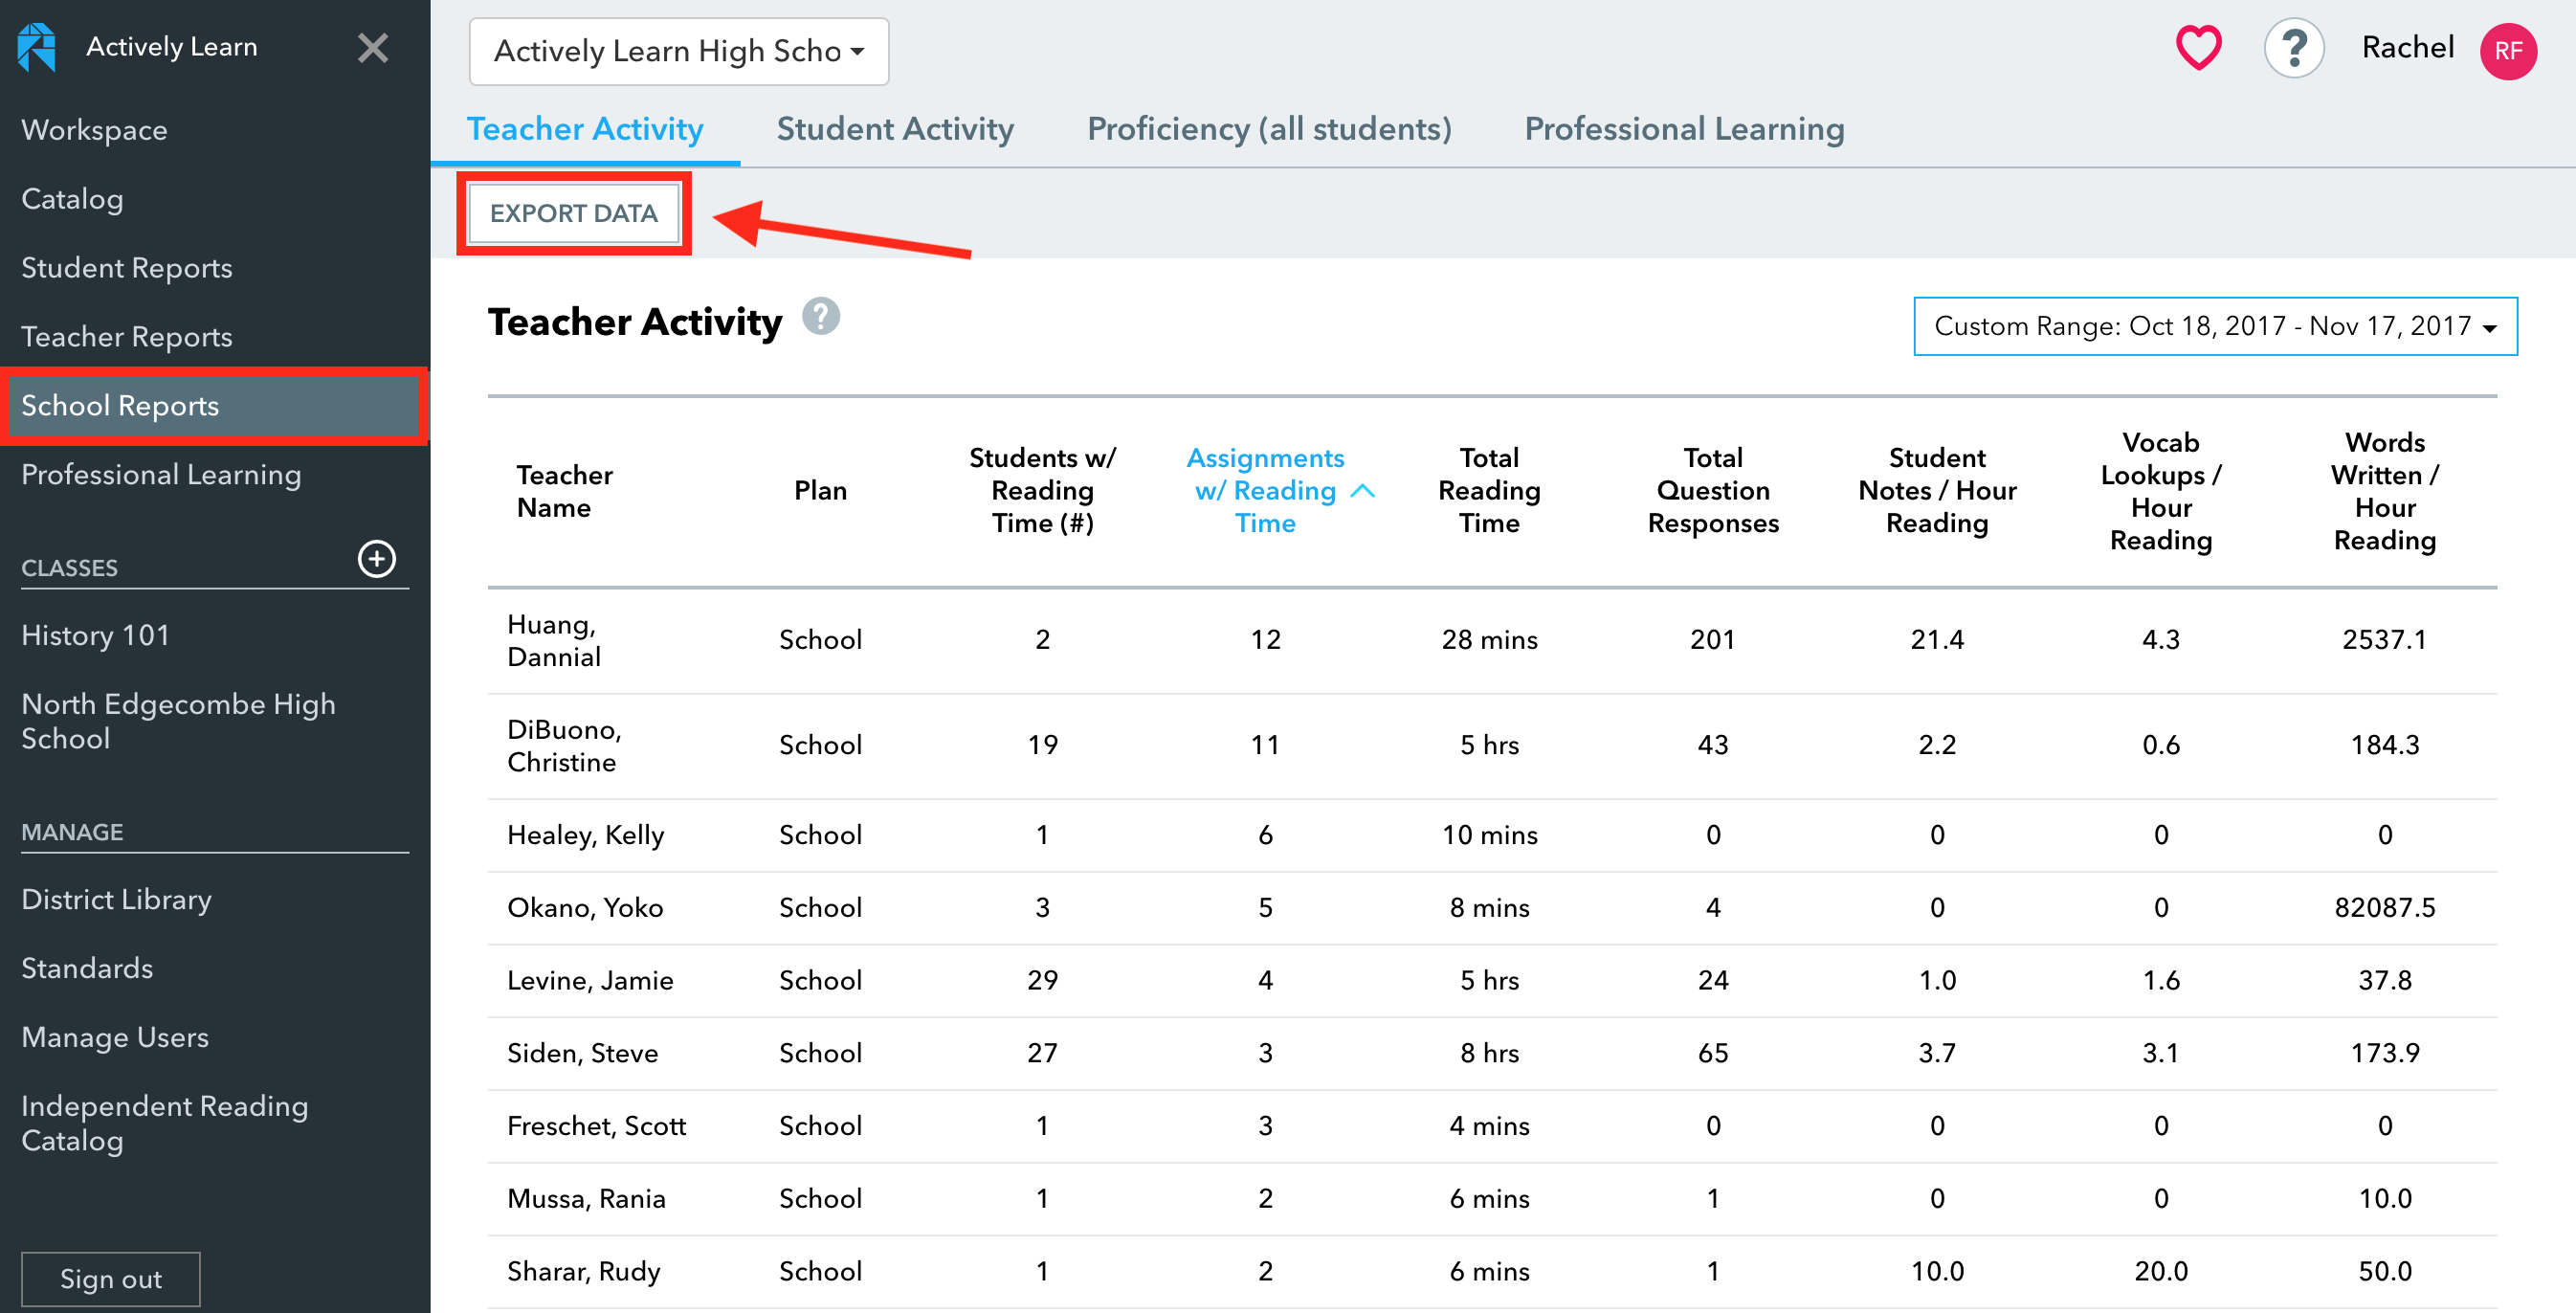This screenshot has height=1313, width=2576.
Task: Click teacher name Okano, Yoko
Action: pos(585,908)
